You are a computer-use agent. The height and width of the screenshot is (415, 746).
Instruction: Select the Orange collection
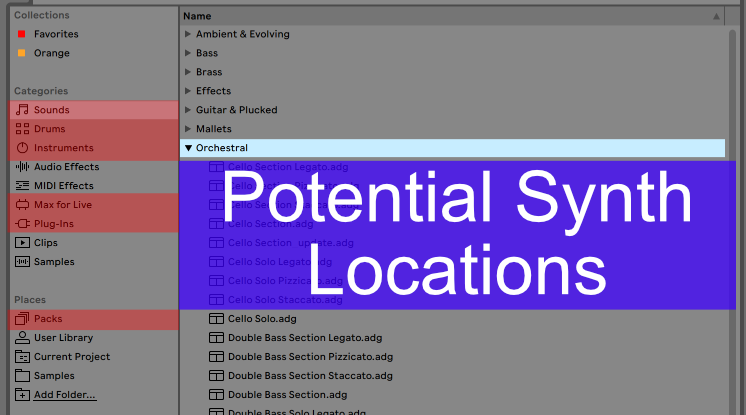coord(51,53)
